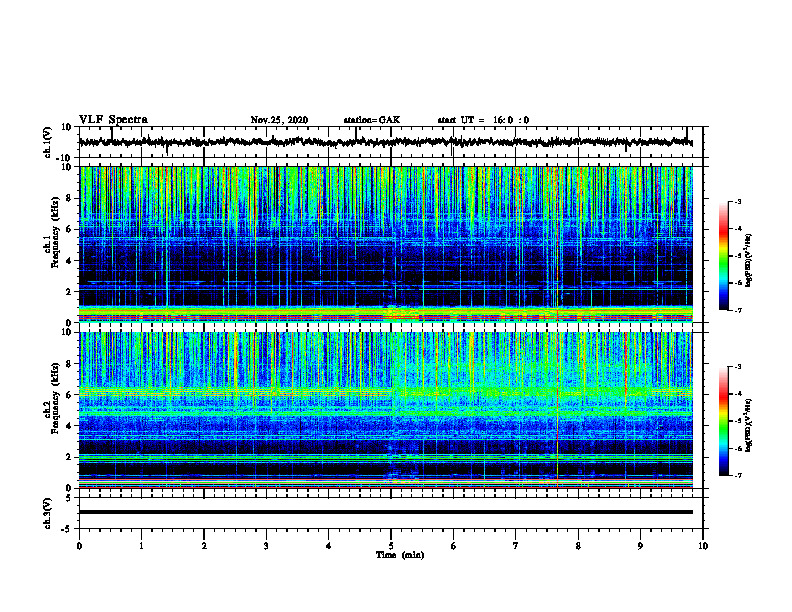
Task: Click the "6" tick on the time axis
Action: coord(454,546)
